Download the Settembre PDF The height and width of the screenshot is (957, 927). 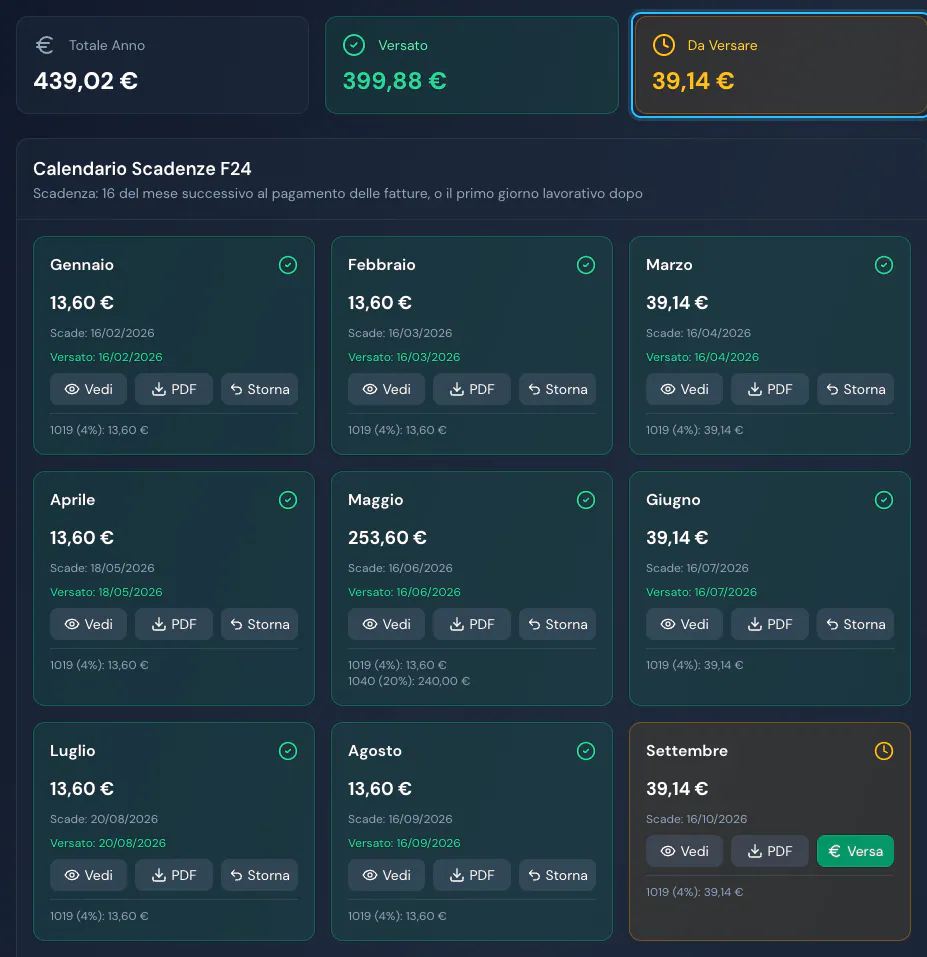(770, 851)
